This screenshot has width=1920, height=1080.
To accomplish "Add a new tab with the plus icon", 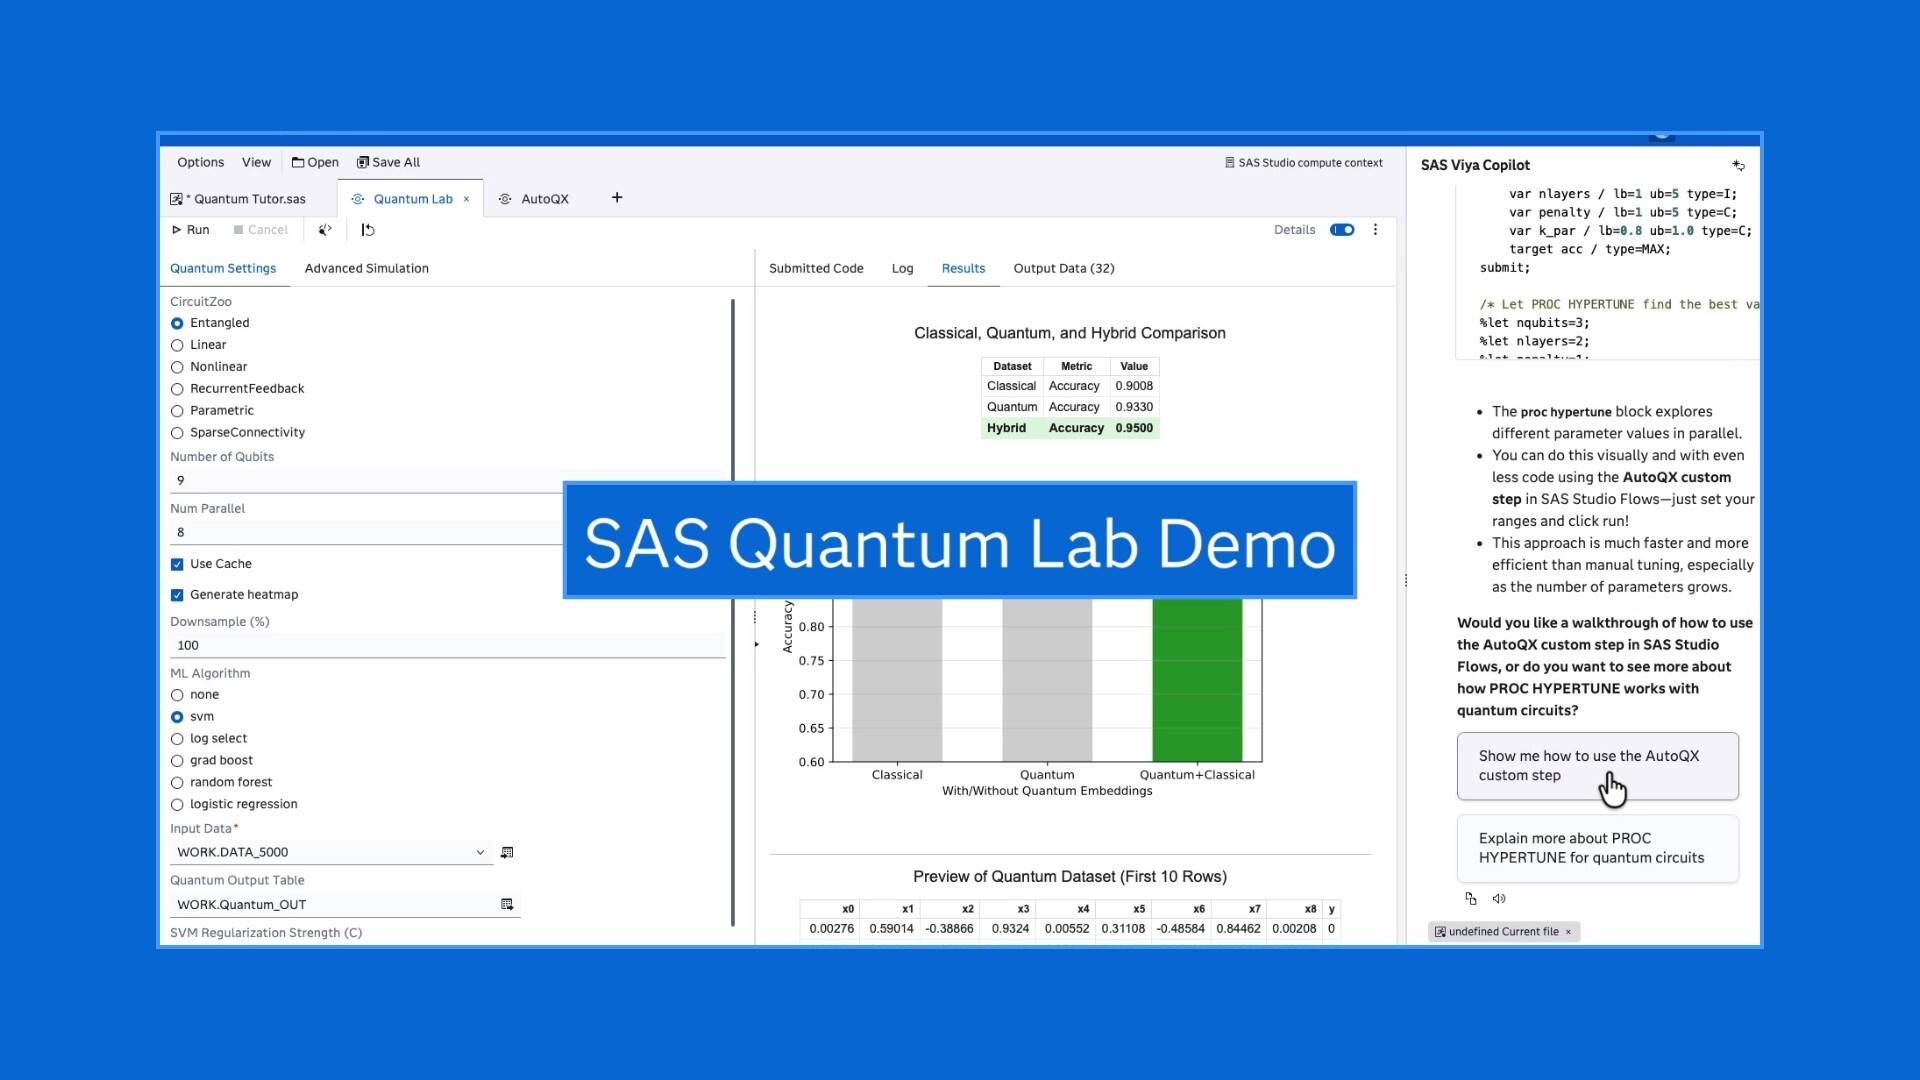I will click(617, 198).
